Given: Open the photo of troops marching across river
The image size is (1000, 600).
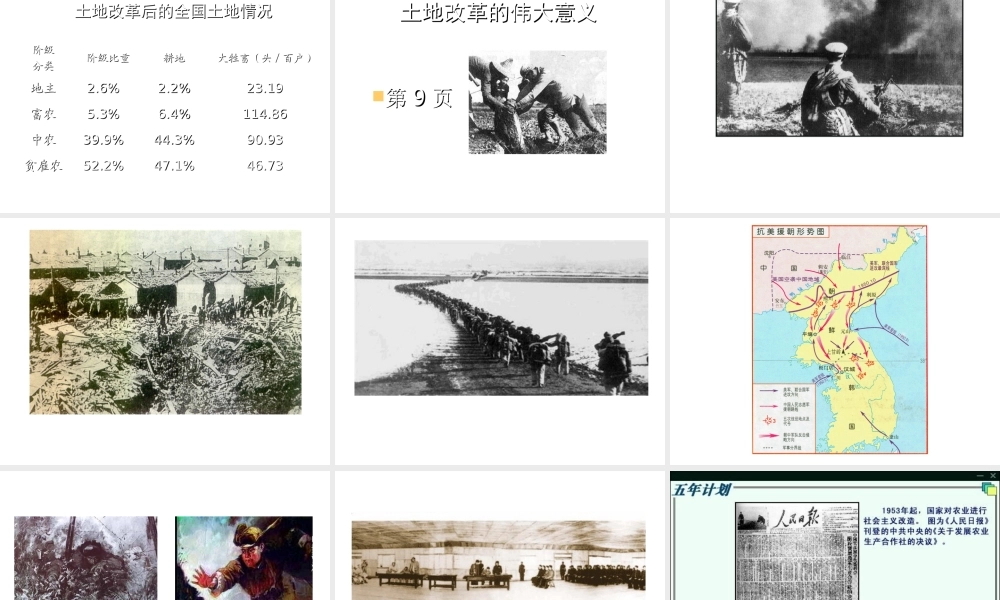Looking at the screenshot, I should 501,318.
